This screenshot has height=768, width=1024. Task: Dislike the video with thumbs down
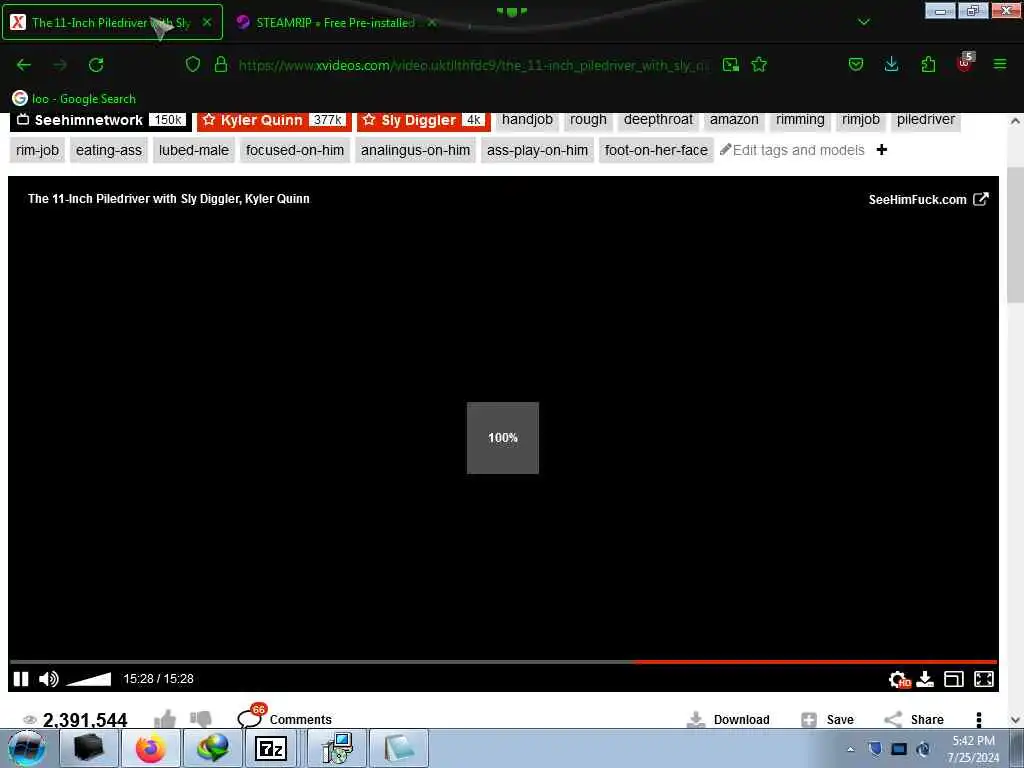(x=200, y=719)
